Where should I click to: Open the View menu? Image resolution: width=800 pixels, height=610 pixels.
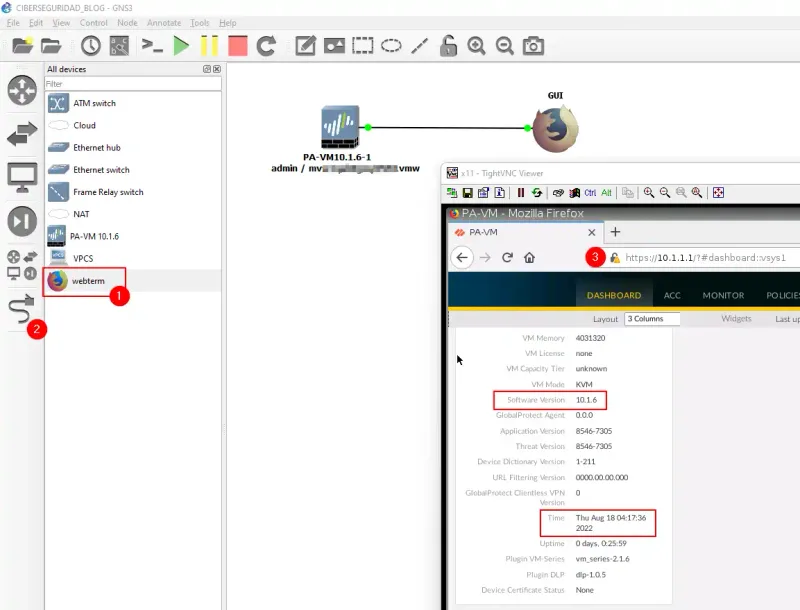[x=61, y=23]
